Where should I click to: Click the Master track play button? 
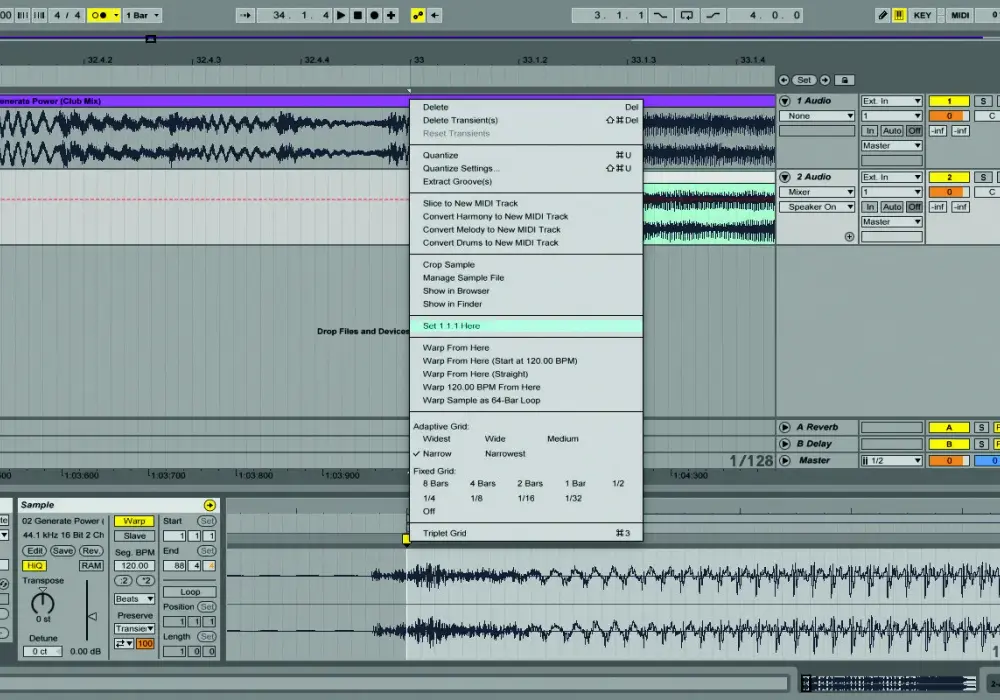[x=784, y=460]
